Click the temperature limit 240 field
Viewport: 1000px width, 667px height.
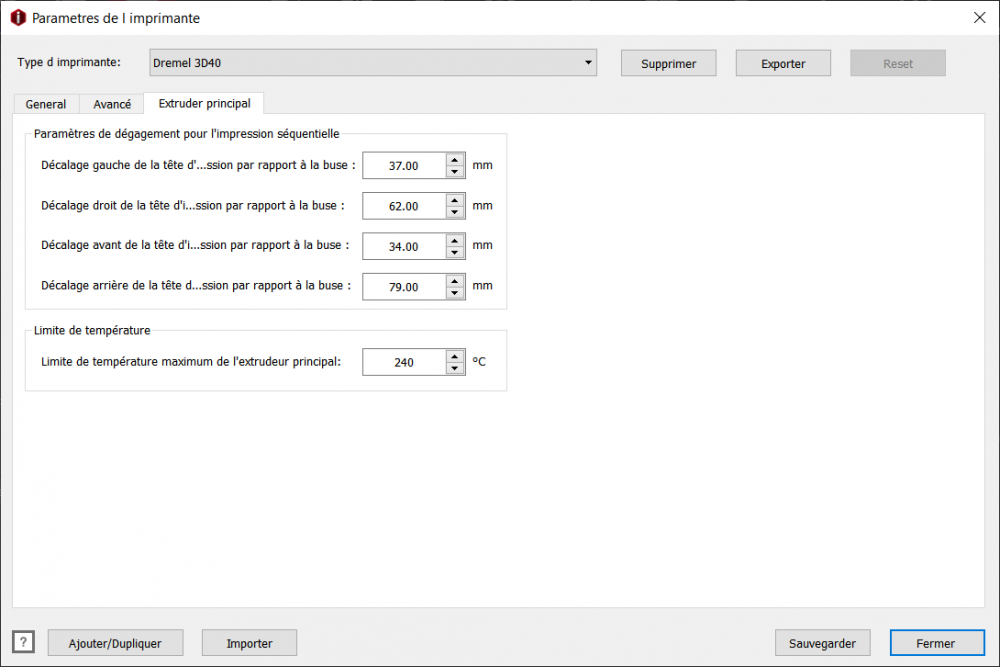tap(404, 362)
